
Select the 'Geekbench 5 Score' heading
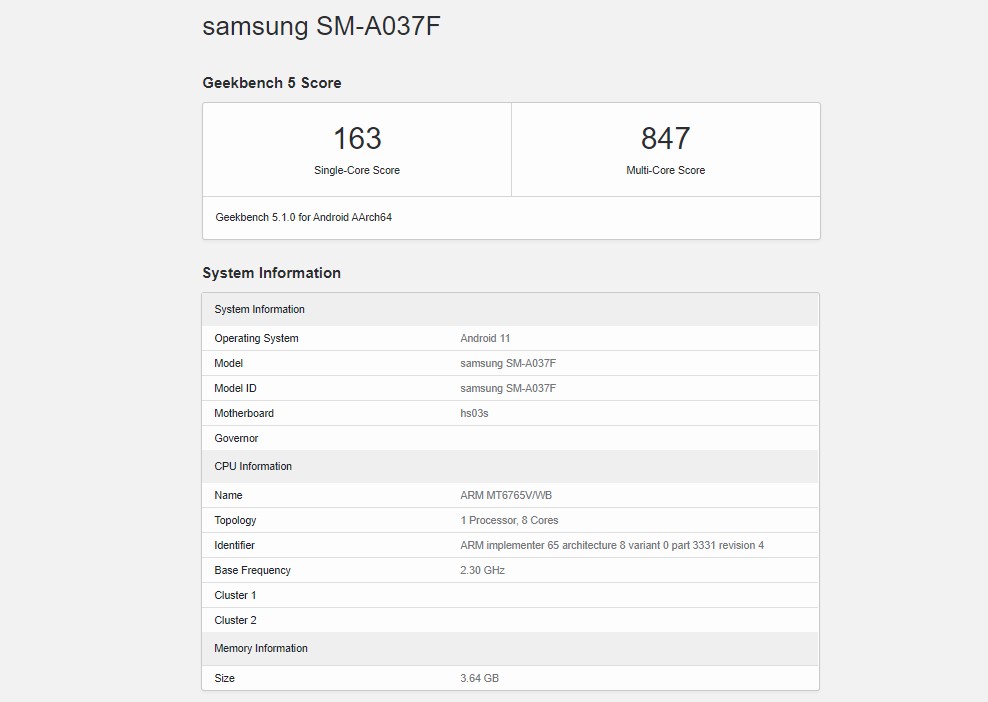(272, 83)
